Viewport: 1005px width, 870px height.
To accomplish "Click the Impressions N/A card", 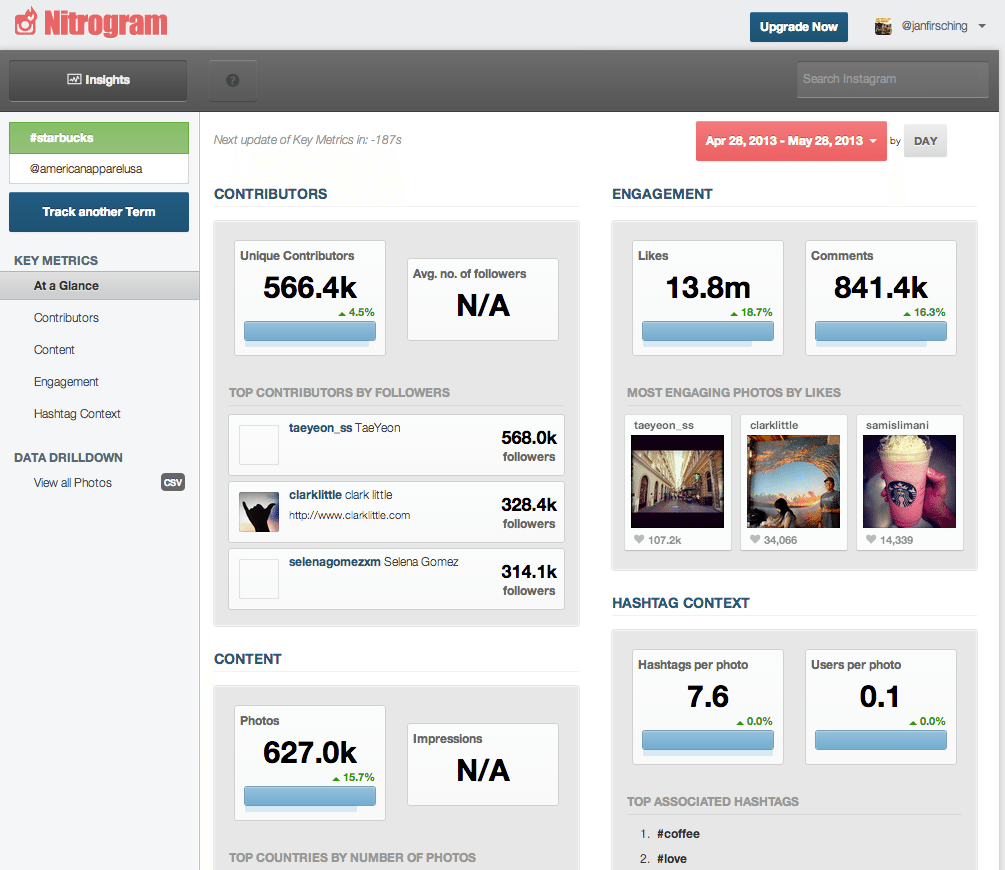I will pos(483,764).
